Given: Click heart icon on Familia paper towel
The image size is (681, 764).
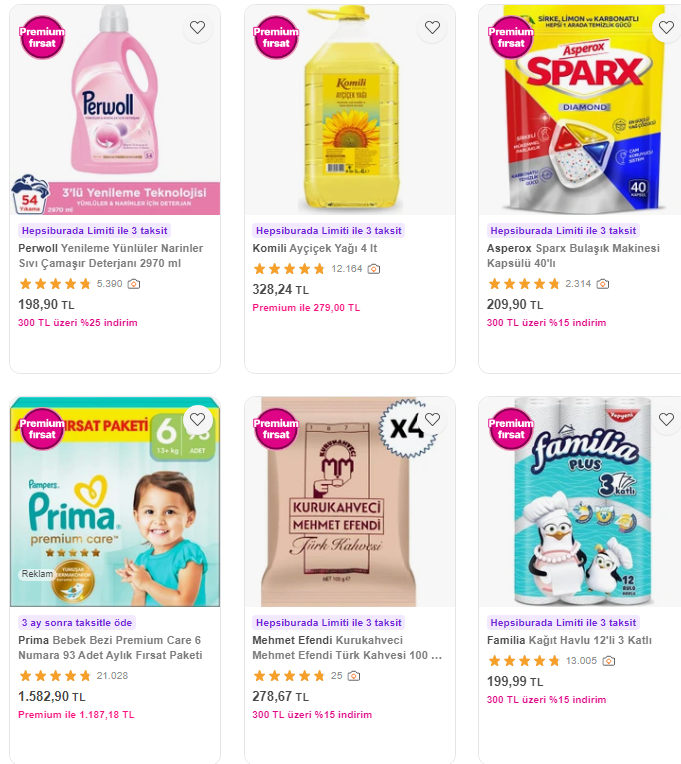Looking at the screenshot, I should tap(666, 420).
